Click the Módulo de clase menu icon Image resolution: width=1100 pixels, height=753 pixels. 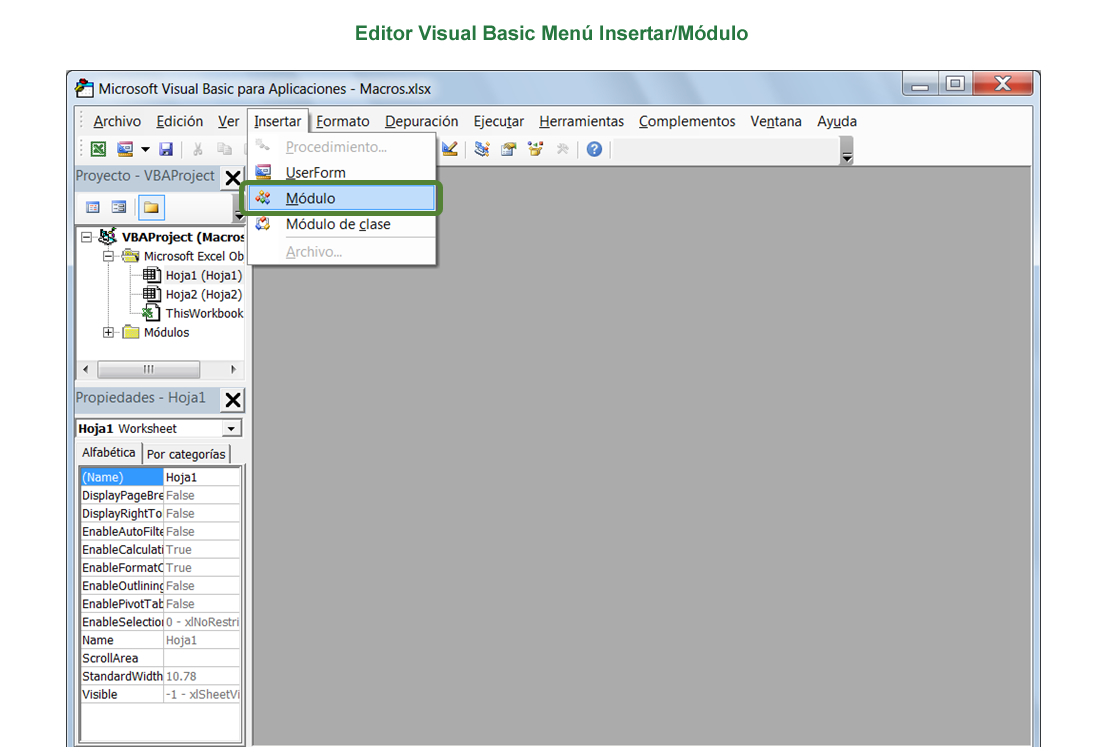click(x=263, y=224)
